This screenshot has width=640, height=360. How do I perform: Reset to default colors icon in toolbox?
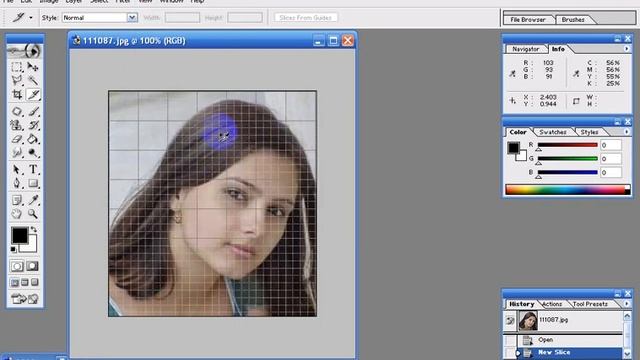[13, 249]
